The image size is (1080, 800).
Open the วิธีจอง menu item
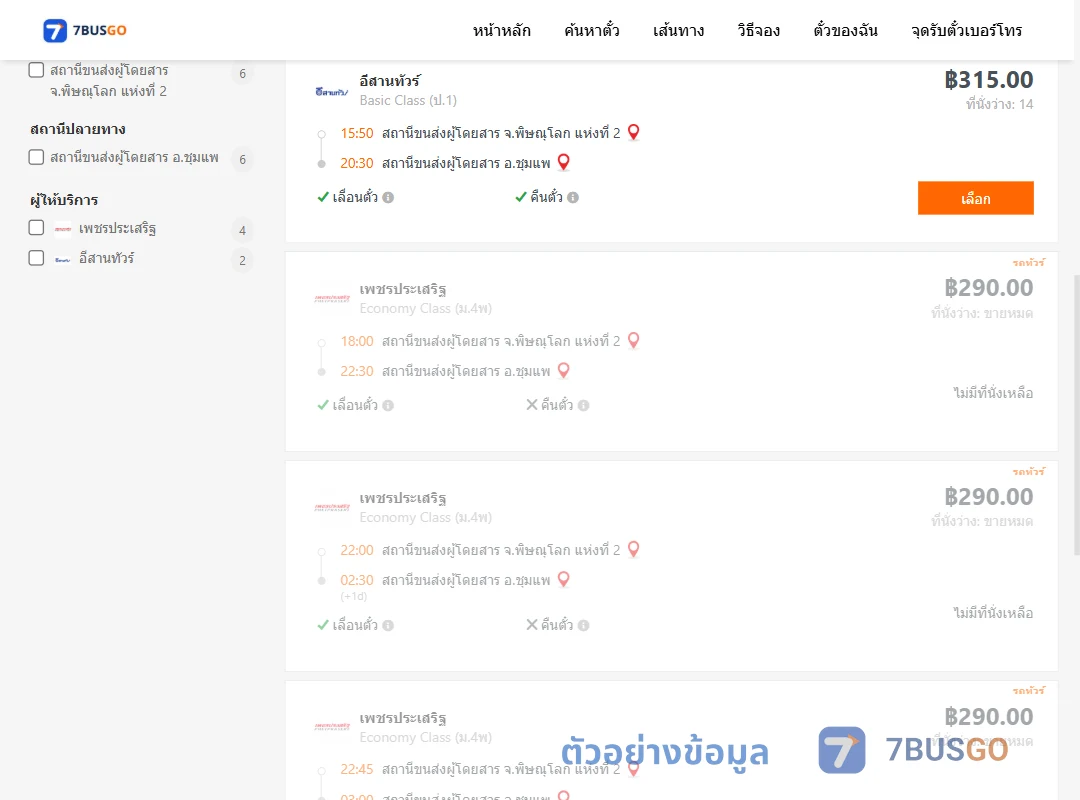[x=758, y=30]
